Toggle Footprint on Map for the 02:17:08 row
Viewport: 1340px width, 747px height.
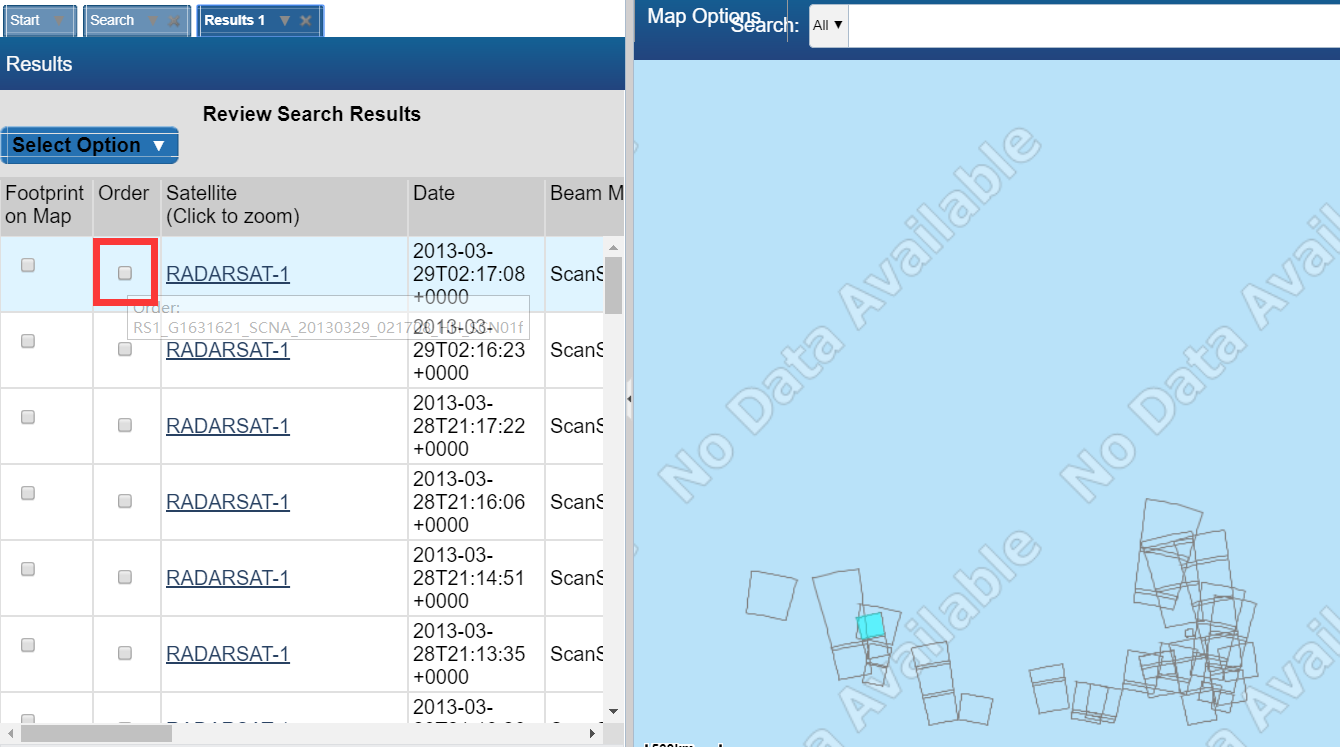28,265
